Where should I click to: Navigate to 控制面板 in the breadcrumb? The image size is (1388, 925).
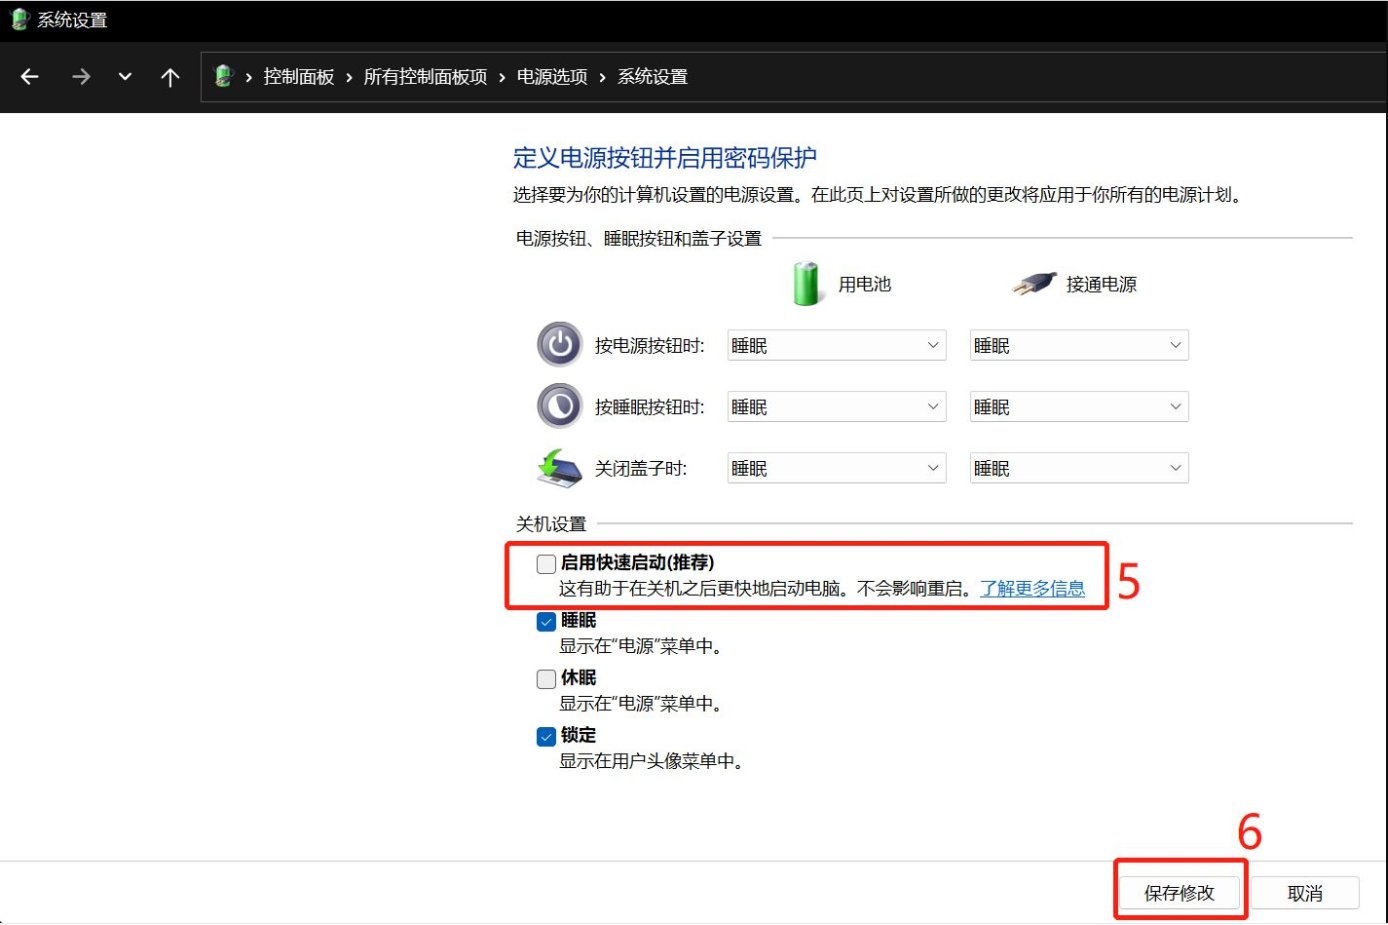coord(297,76)
